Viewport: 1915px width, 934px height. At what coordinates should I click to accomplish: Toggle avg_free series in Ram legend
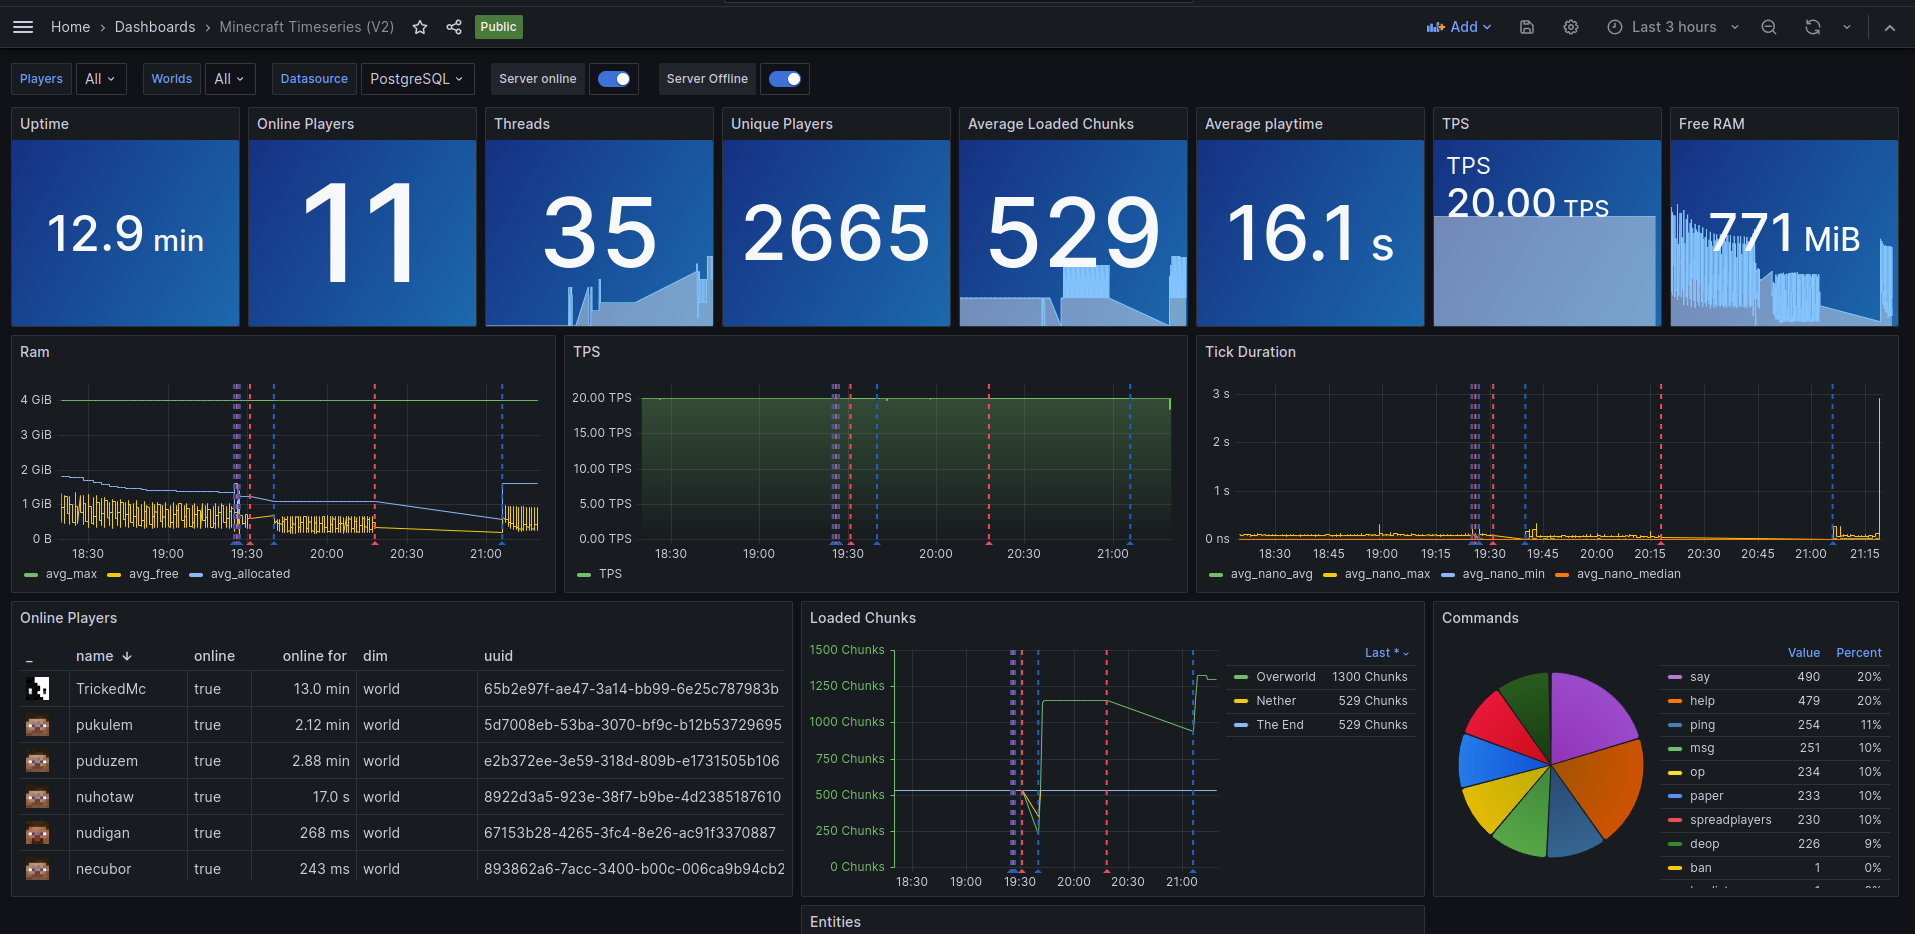(153, 574)
